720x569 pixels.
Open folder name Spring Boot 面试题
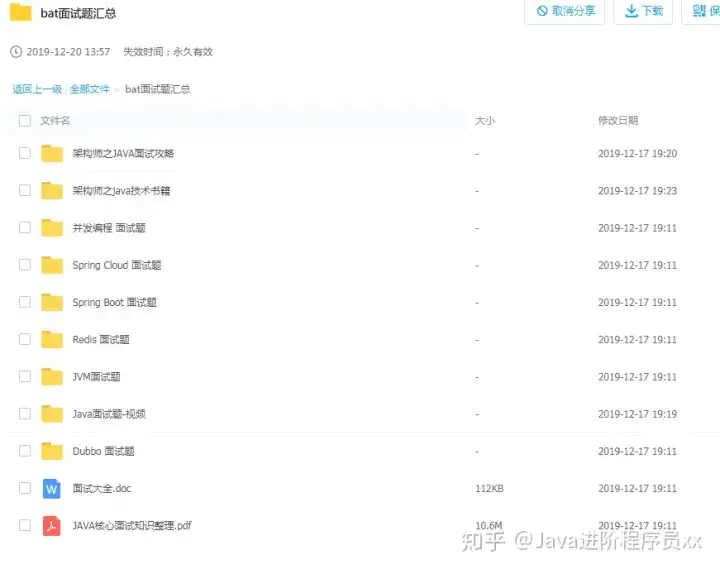click(114, 303)
